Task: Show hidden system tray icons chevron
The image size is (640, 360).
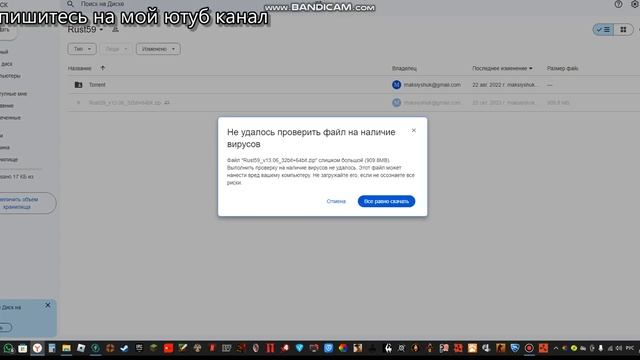Action: (x=556, y=348)
